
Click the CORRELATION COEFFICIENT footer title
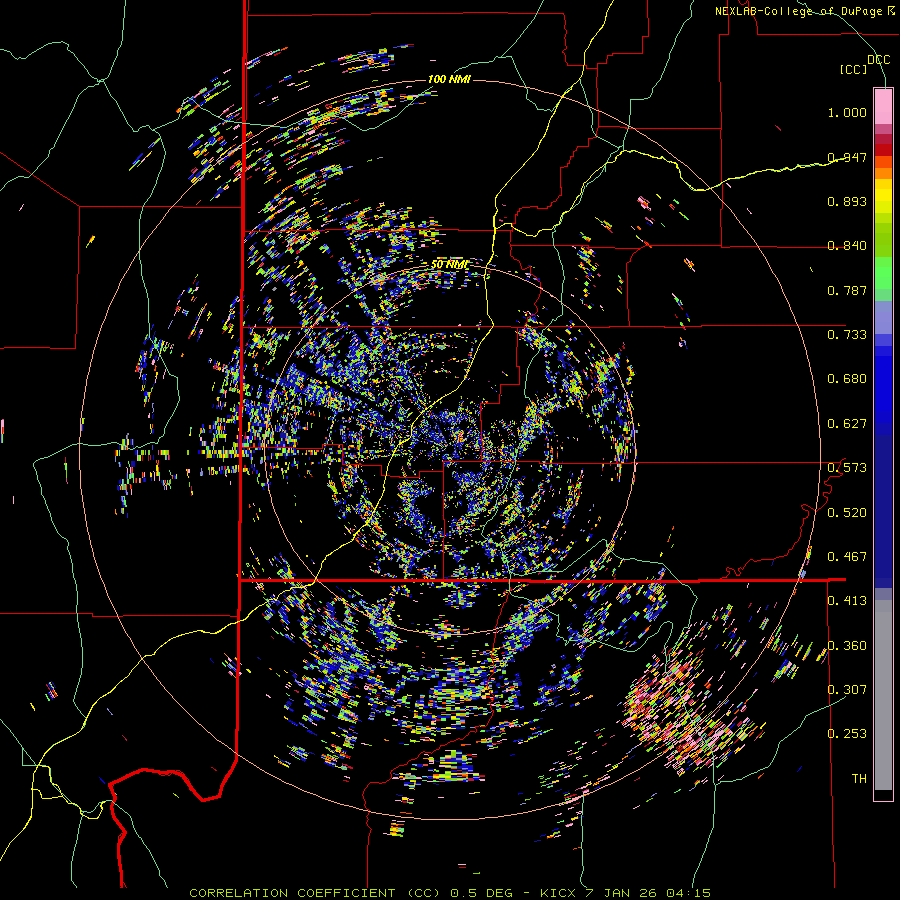coord(292,893)
